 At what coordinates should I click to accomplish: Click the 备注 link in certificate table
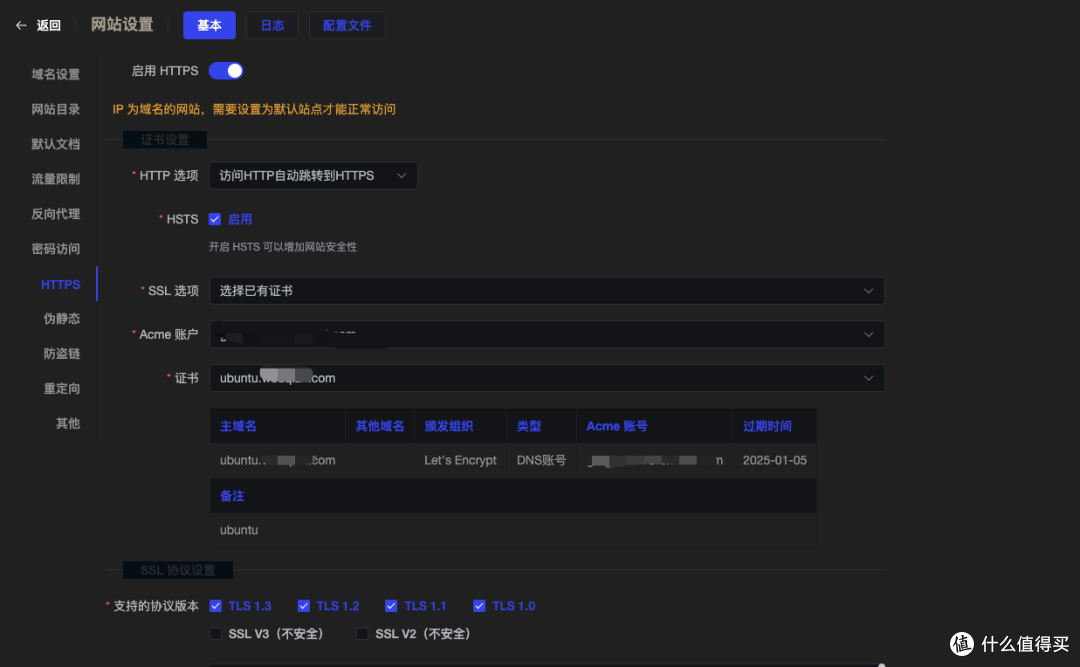tap(231, 495)
